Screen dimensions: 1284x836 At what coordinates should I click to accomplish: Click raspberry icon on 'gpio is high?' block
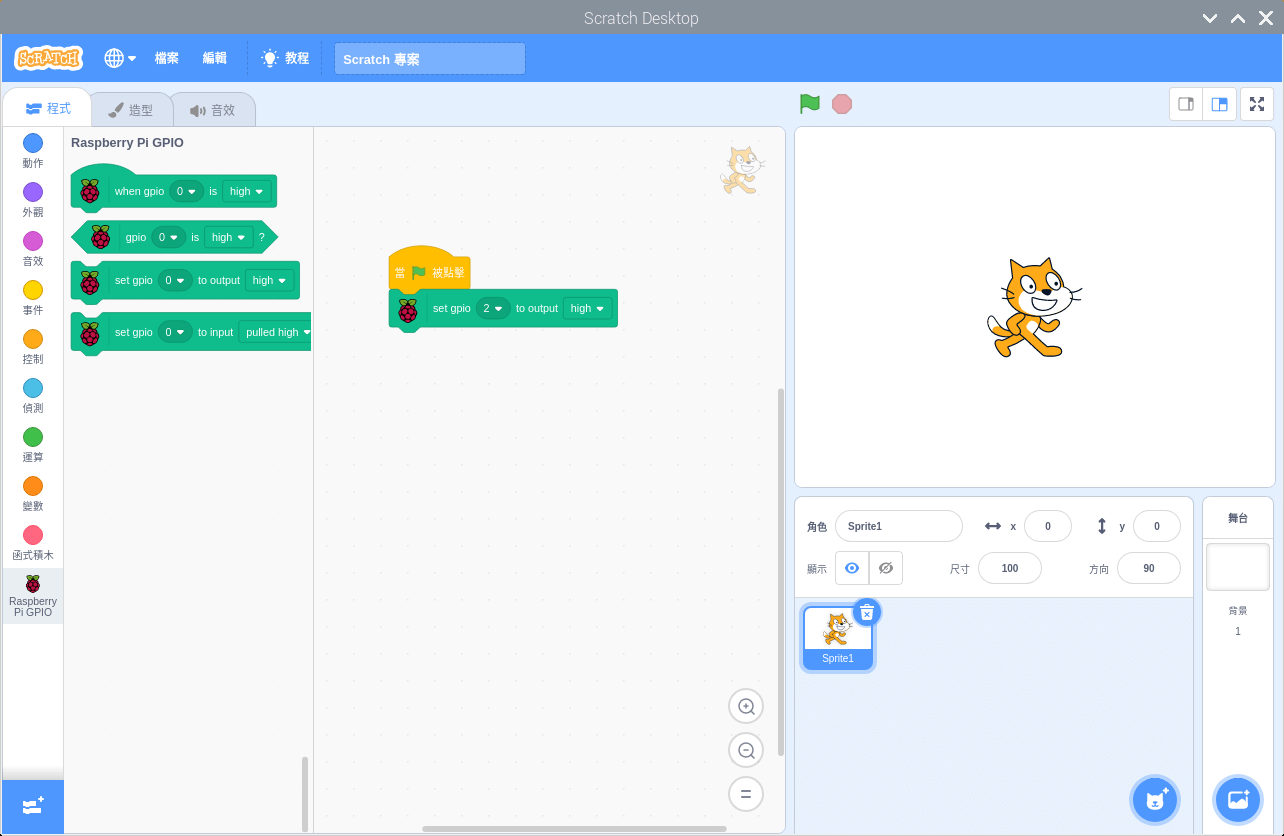pyautogui.click(x=101, y=237)
